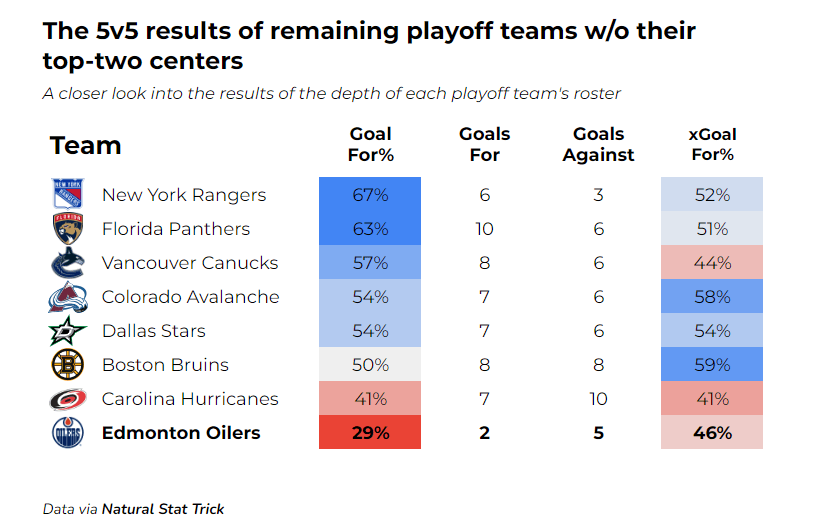Click the Goals Against column header

598,144
